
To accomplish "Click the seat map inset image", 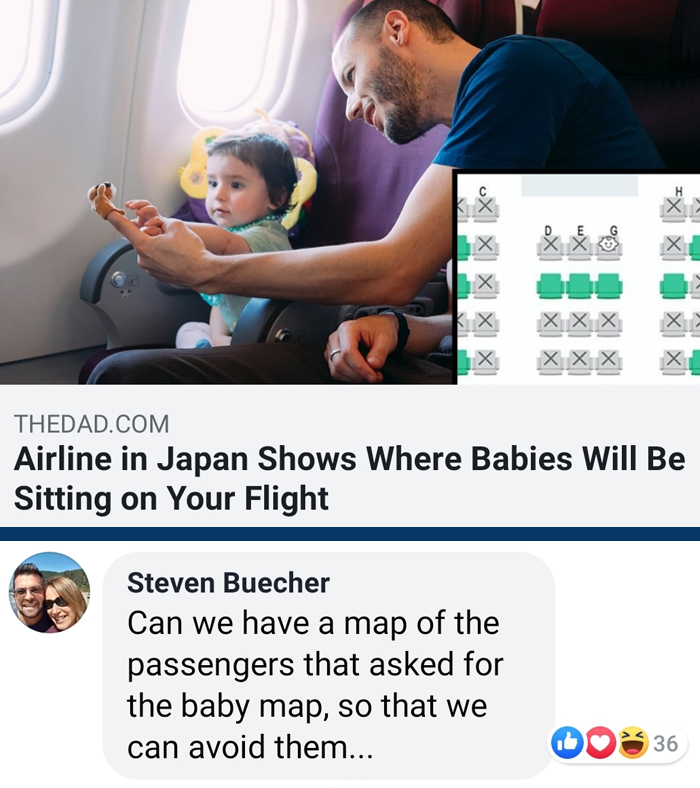I will click(578, 278).
